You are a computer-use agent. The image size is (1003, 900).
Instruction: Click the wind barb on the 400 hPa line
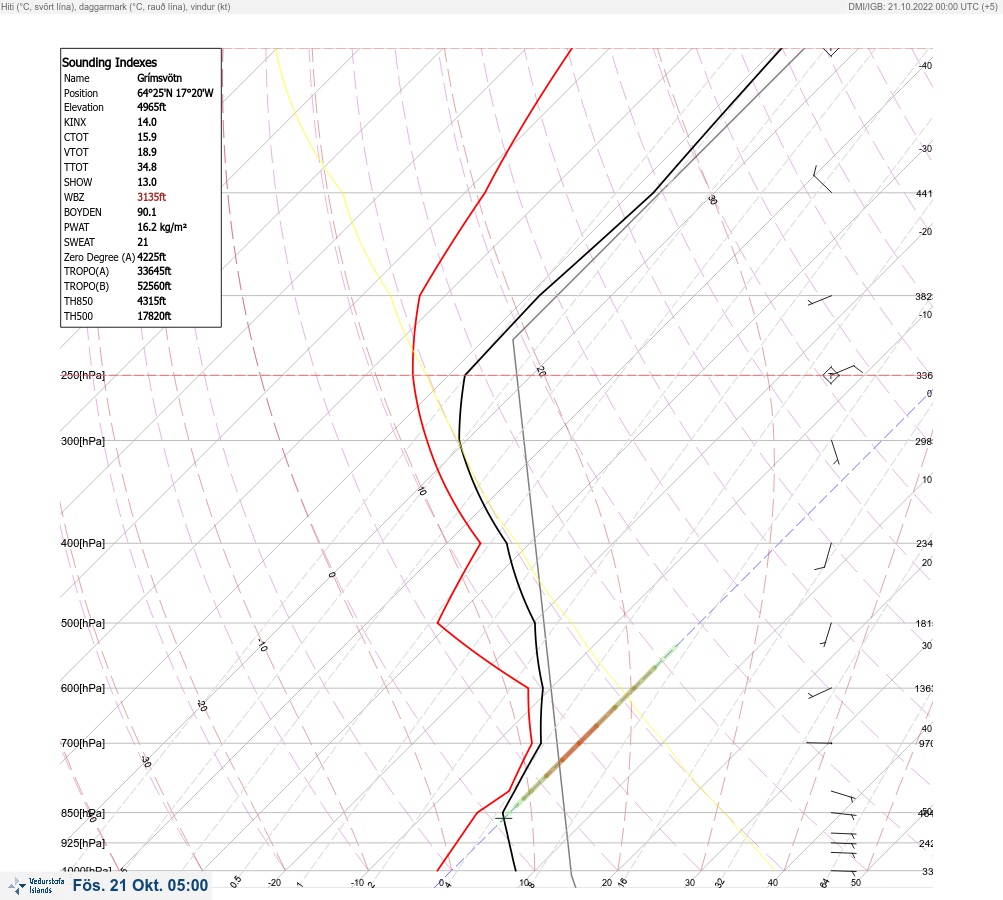pyautogui.click(x=823, y=556)
